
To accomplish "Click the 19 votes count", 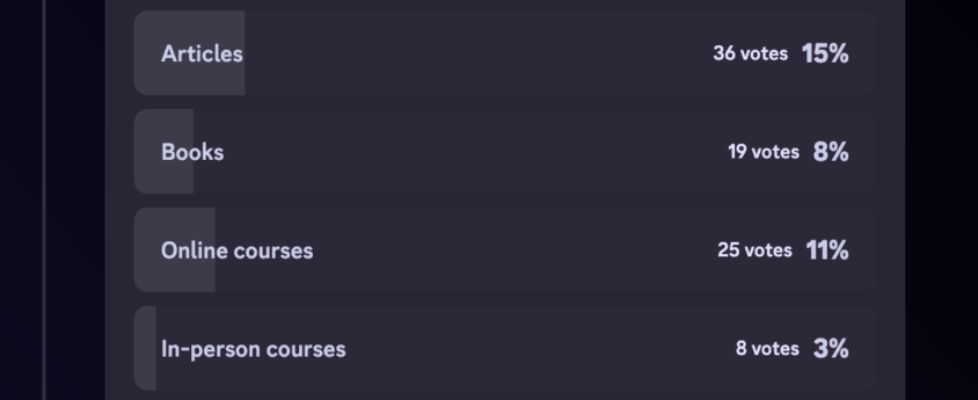I will click(x=763, y=152).
